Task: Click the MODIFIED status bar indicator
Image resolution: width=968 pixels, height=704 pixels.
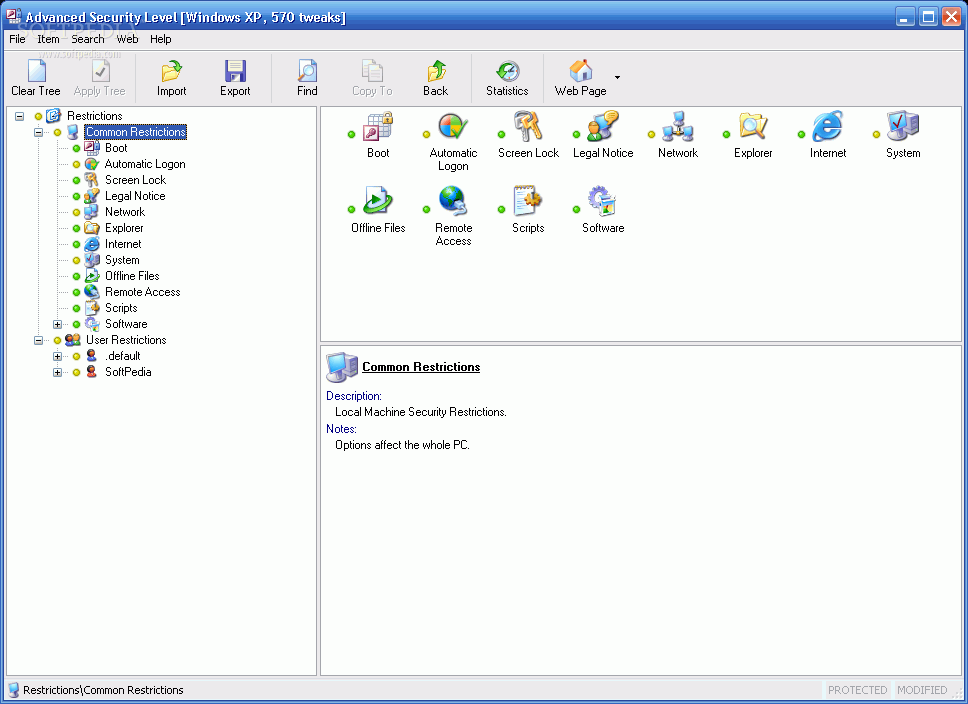Action: (922, 690)
